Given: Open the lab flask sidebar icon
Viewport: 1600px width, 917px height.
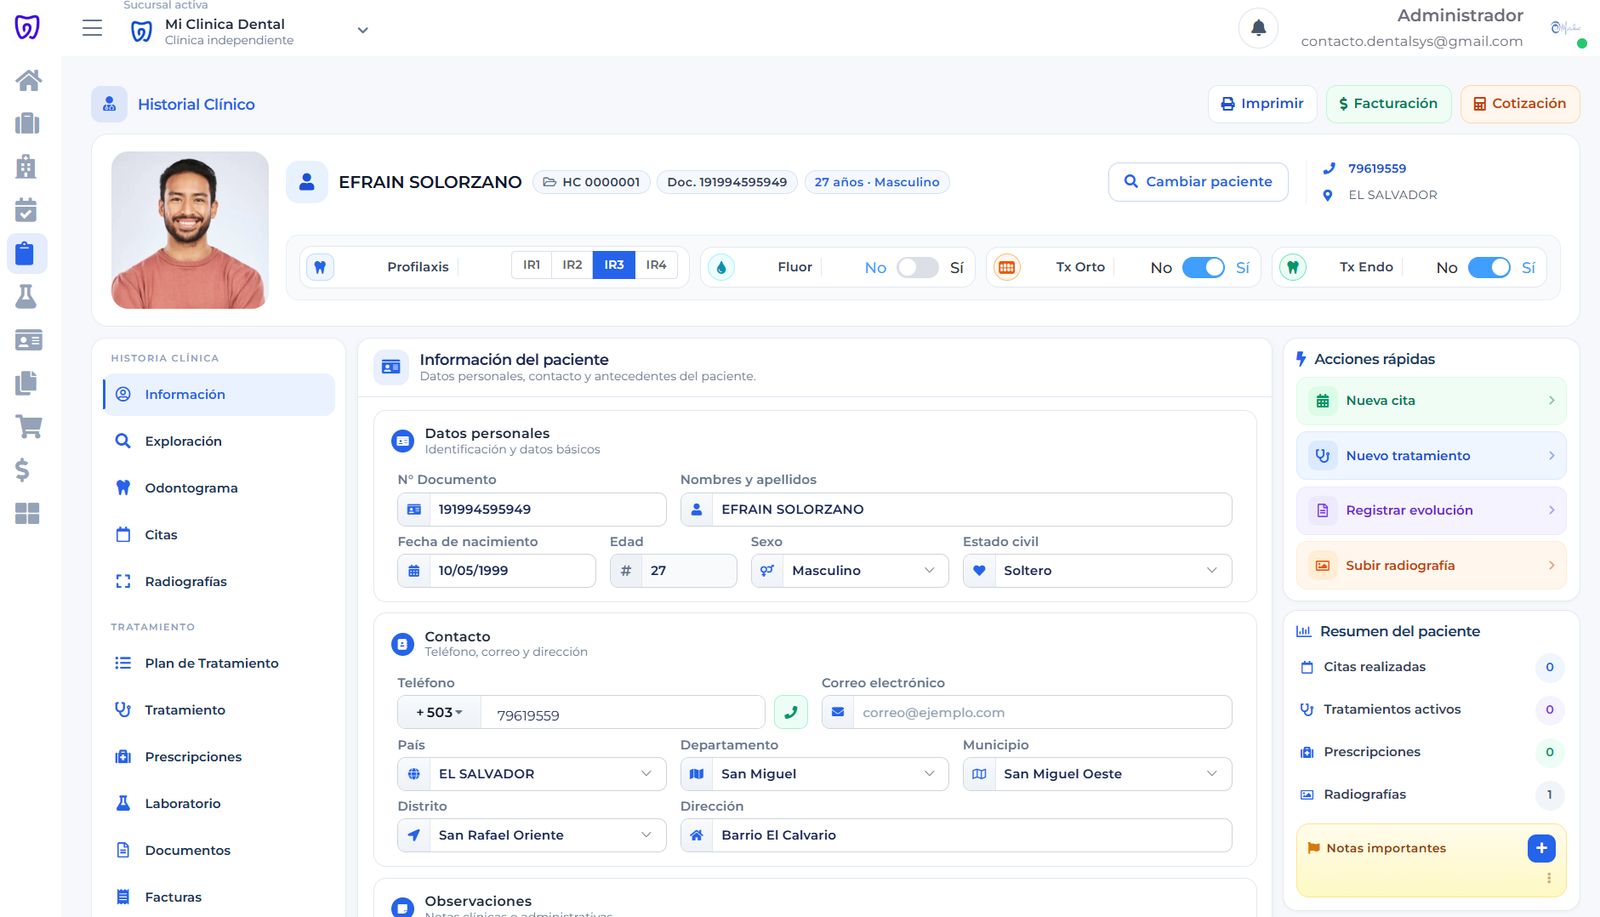Looking at the screenshot, I should [x=26, y=296].
